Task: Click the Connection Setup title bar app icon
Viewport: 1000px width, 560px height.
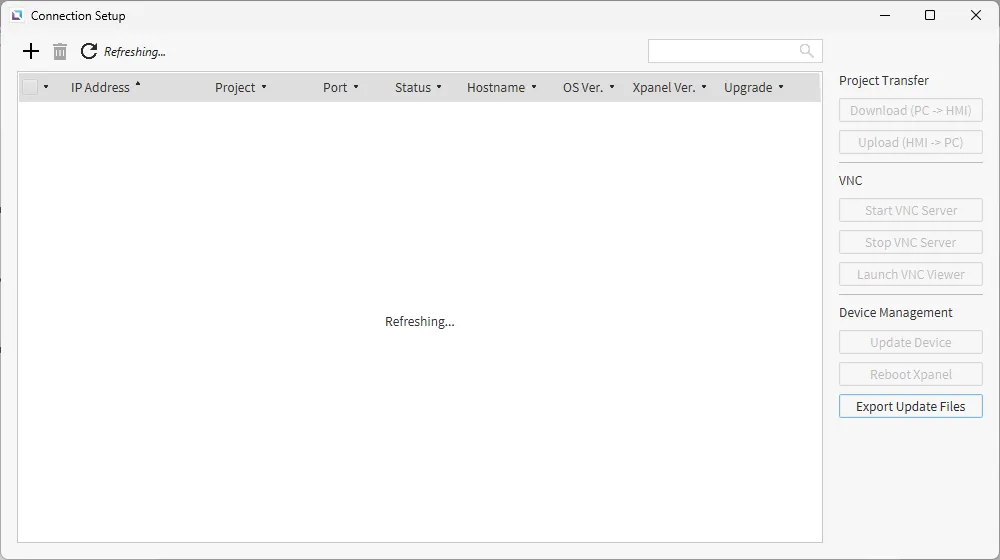Action: (x=16, y=16)
